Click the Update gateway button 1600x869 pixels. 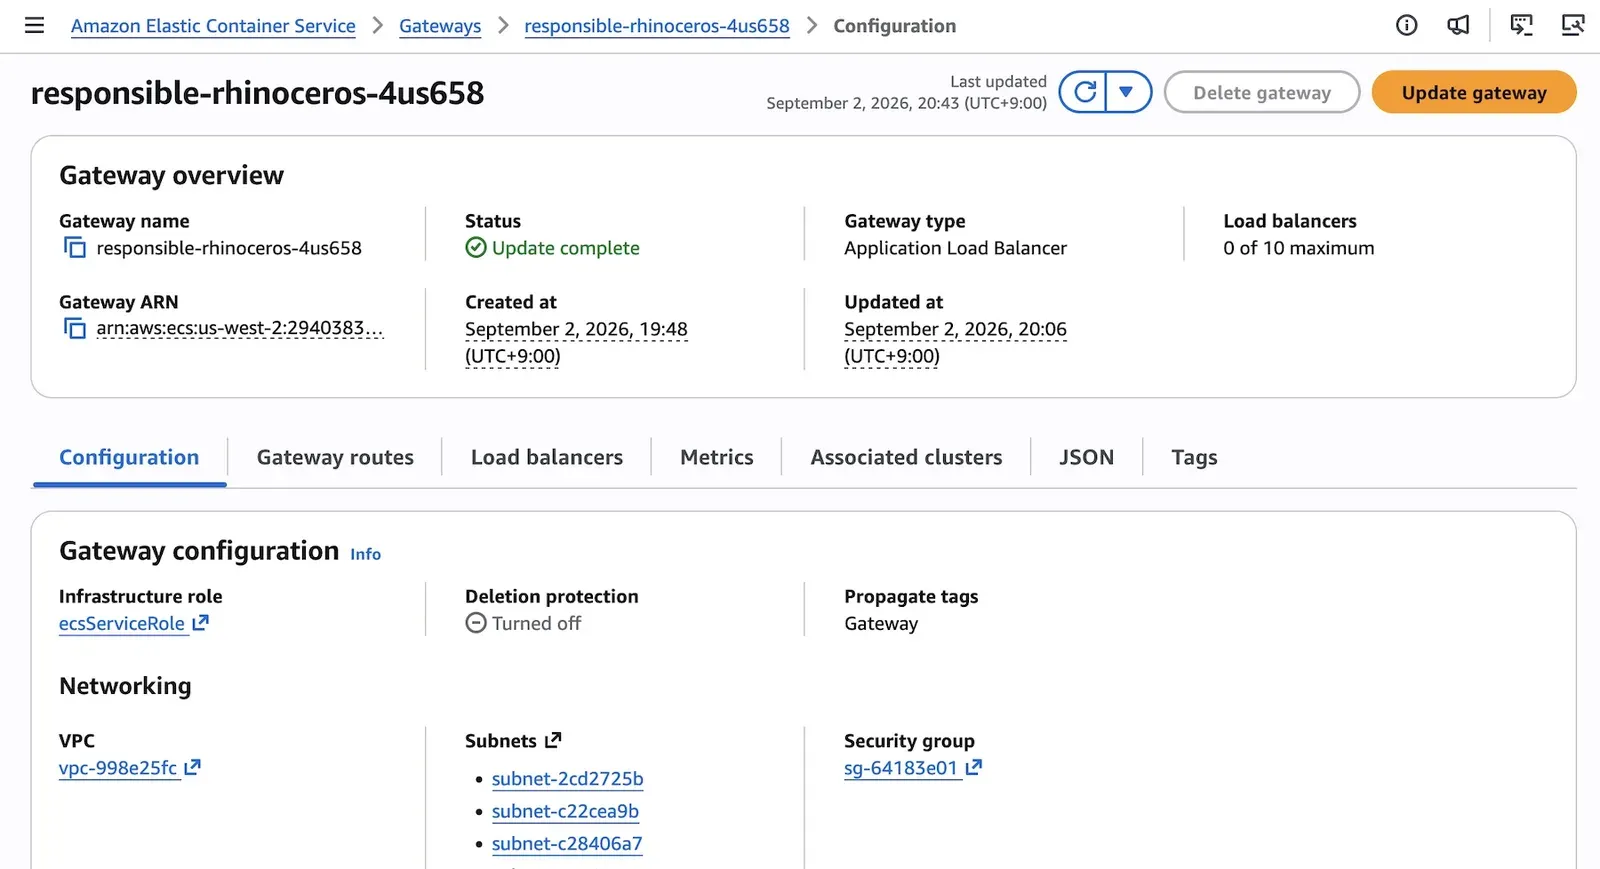[1474, 92]
